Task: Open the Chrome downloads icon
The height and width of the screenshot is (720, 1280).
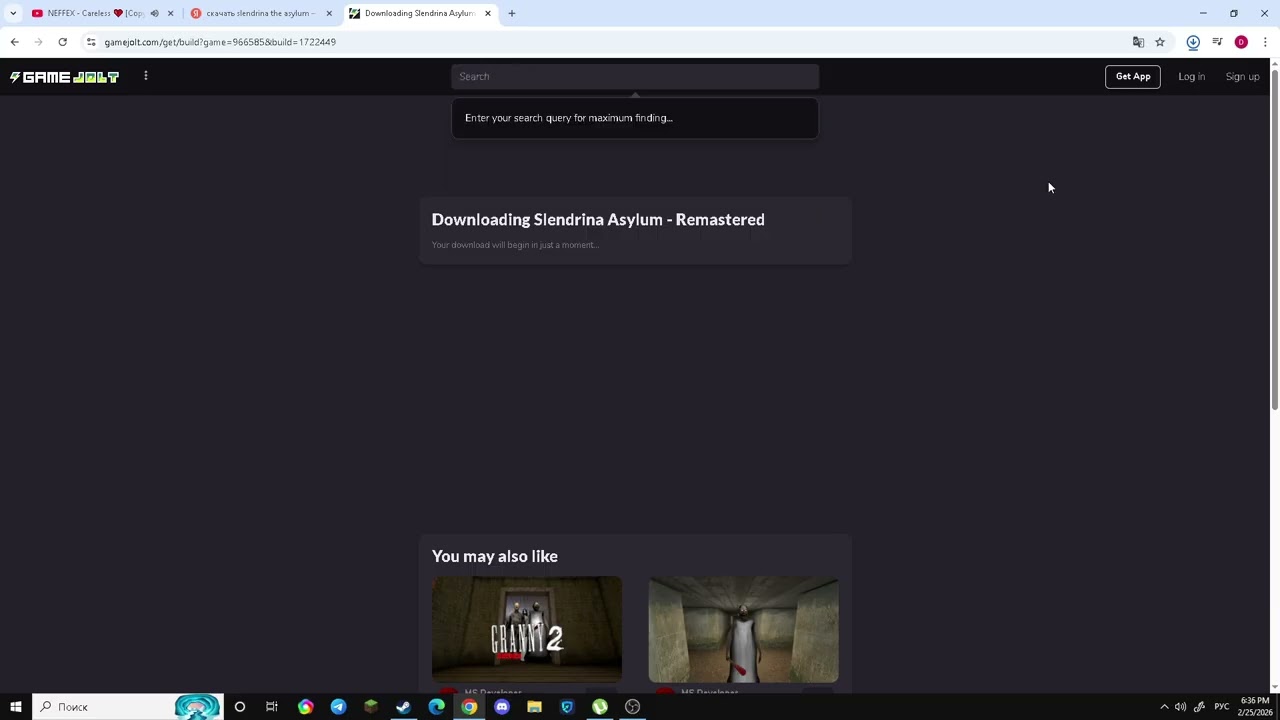Action: point(1193,42)
